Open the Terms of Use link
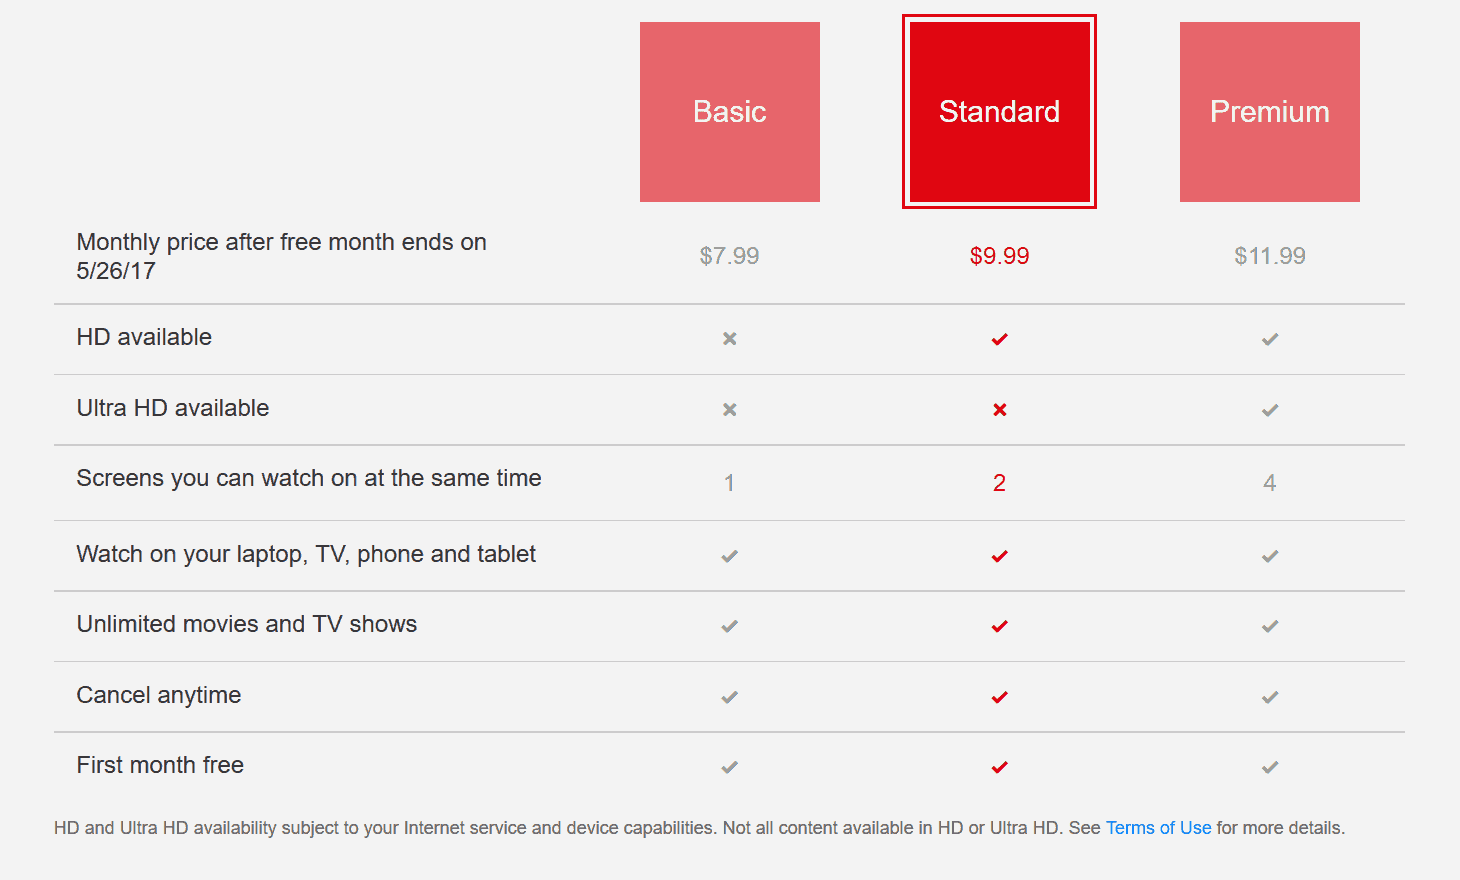1460x880 pixels. [x=1158, y=828]
